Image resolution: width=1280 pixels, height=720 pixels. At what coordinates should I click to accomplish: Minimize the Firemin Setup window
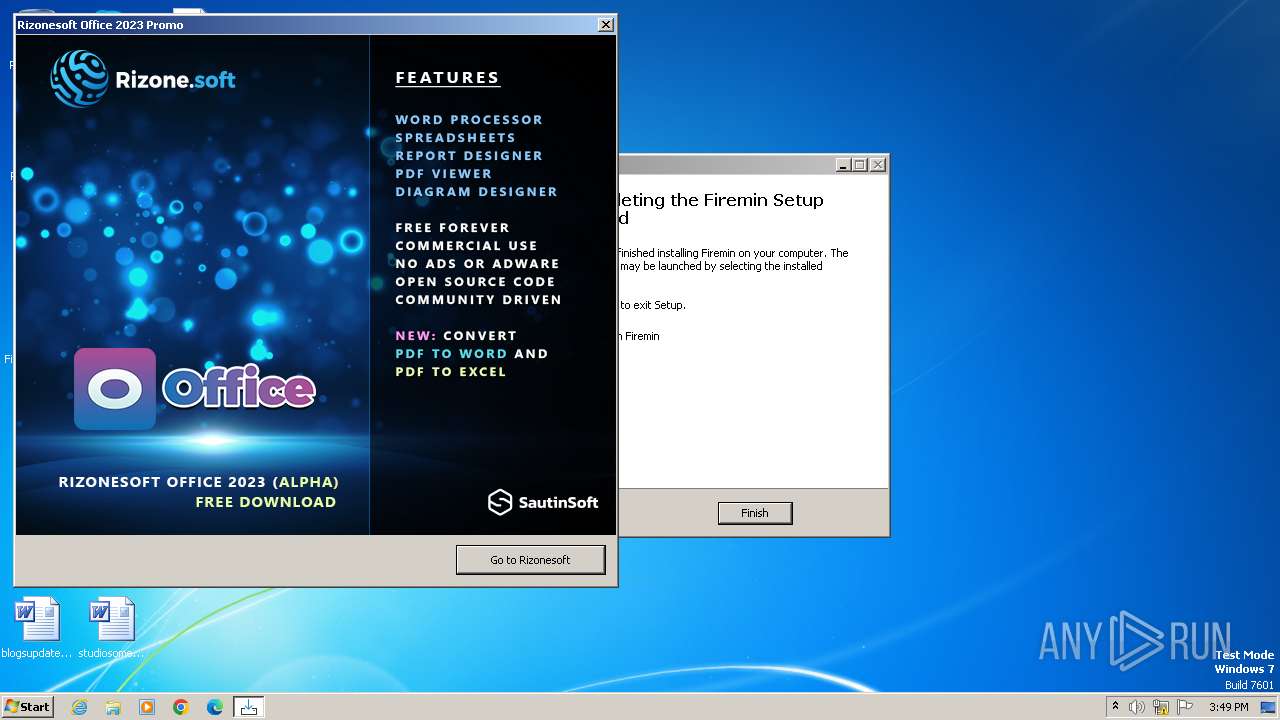point(843,165)
